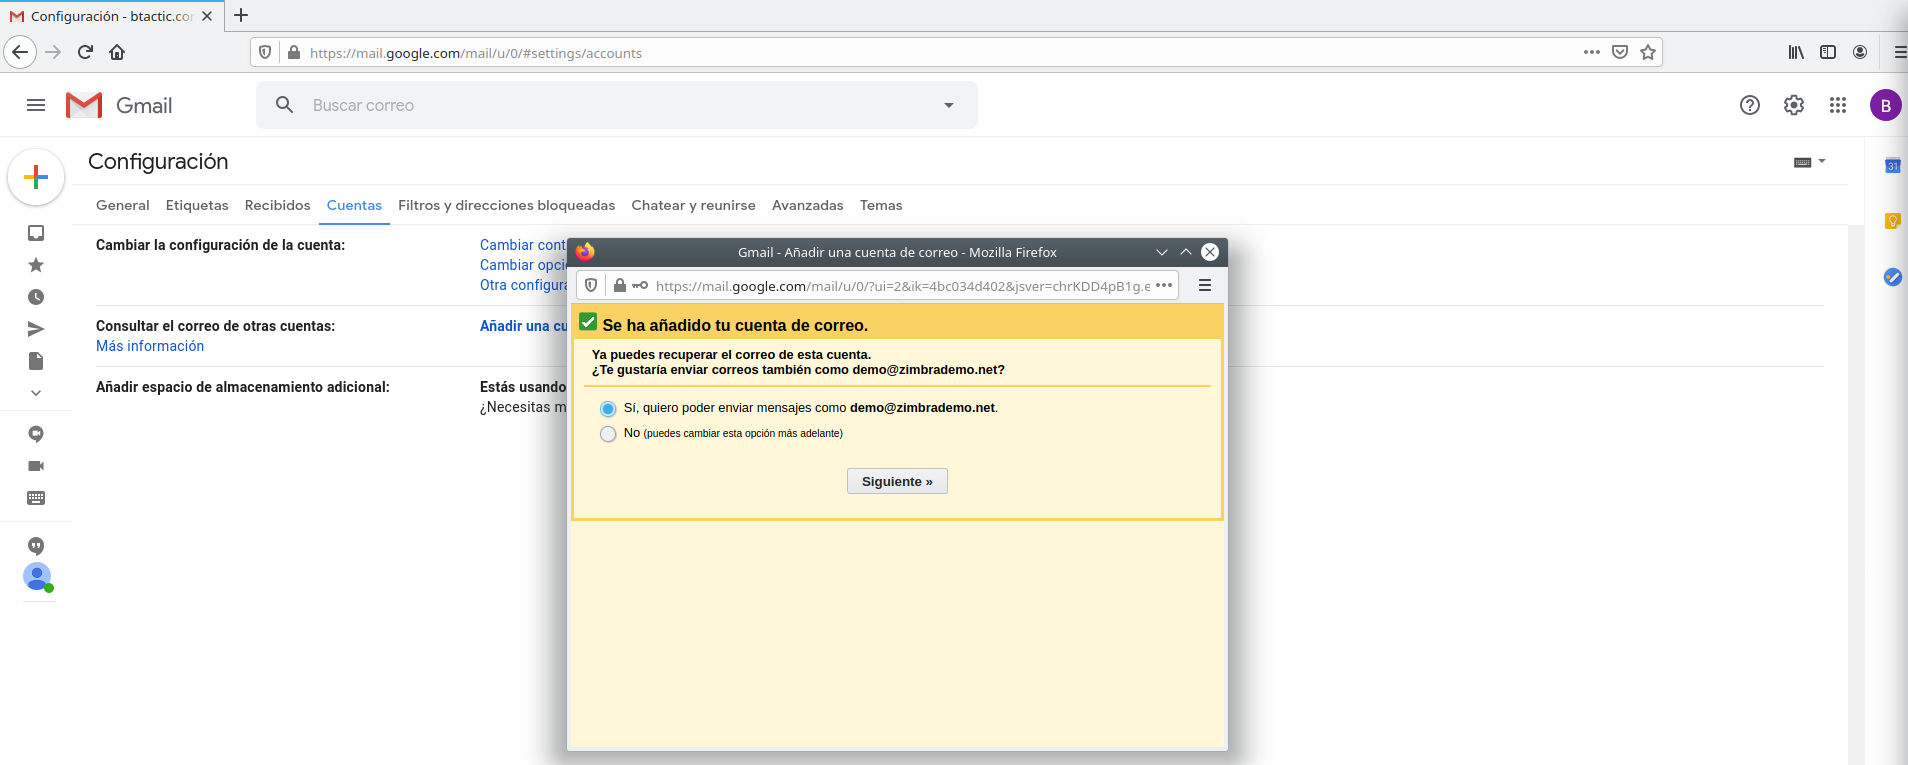The width and height of the screenshot is (1908, 765).
Task: Open popup window hamburger menu
Action: pyautogui.click(x=1205, y=285)
